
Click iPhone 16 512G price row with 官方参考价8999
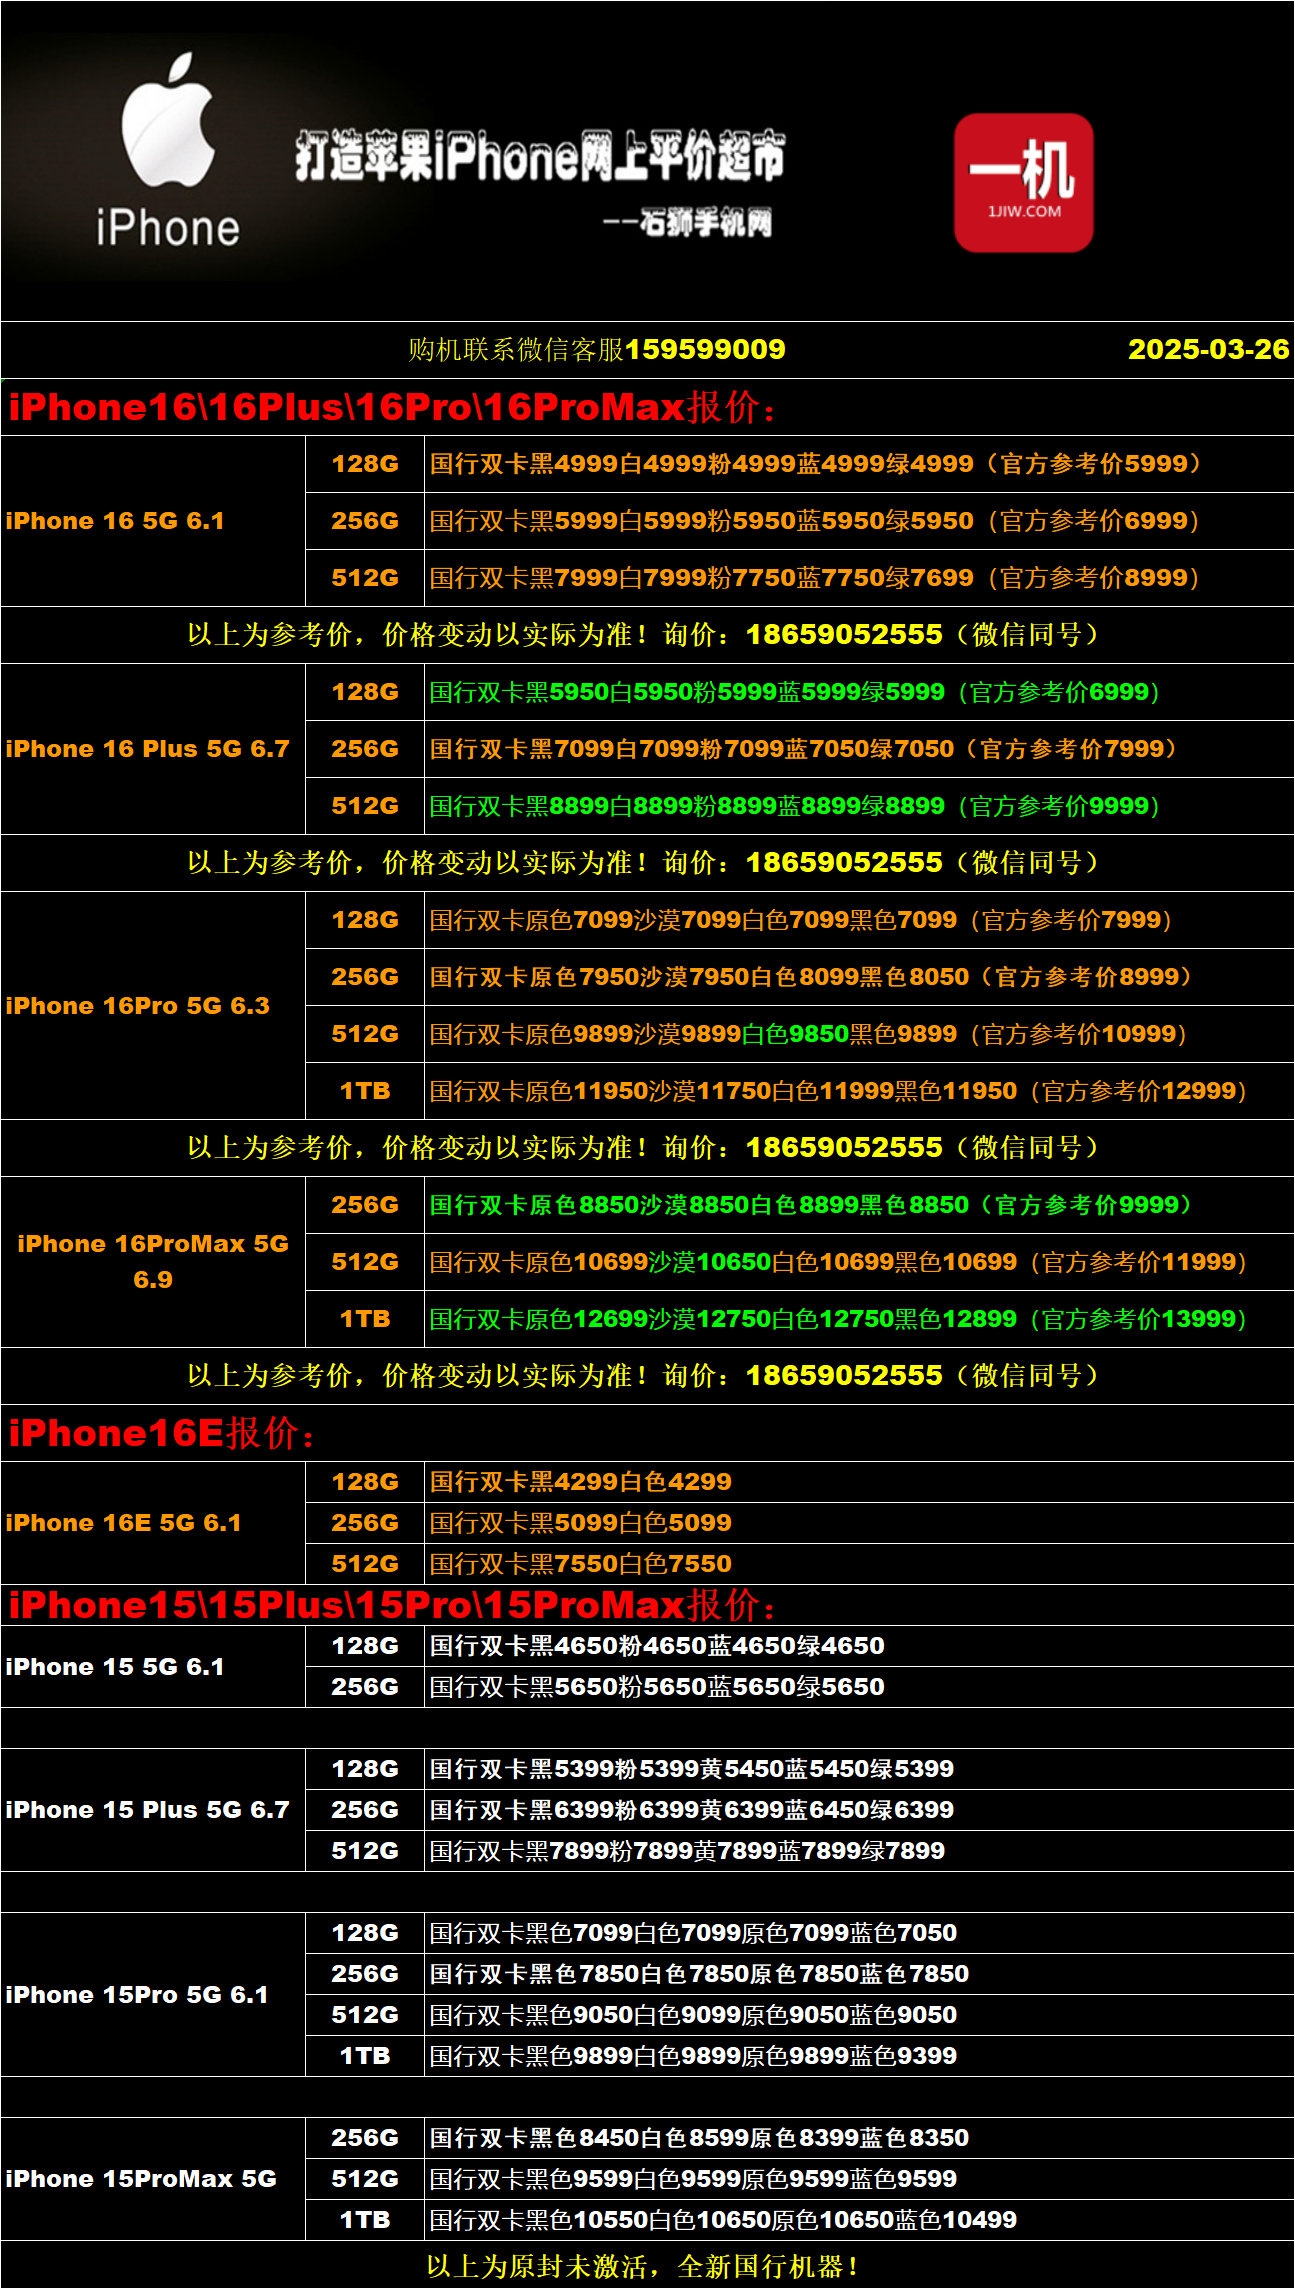(859, 578)
